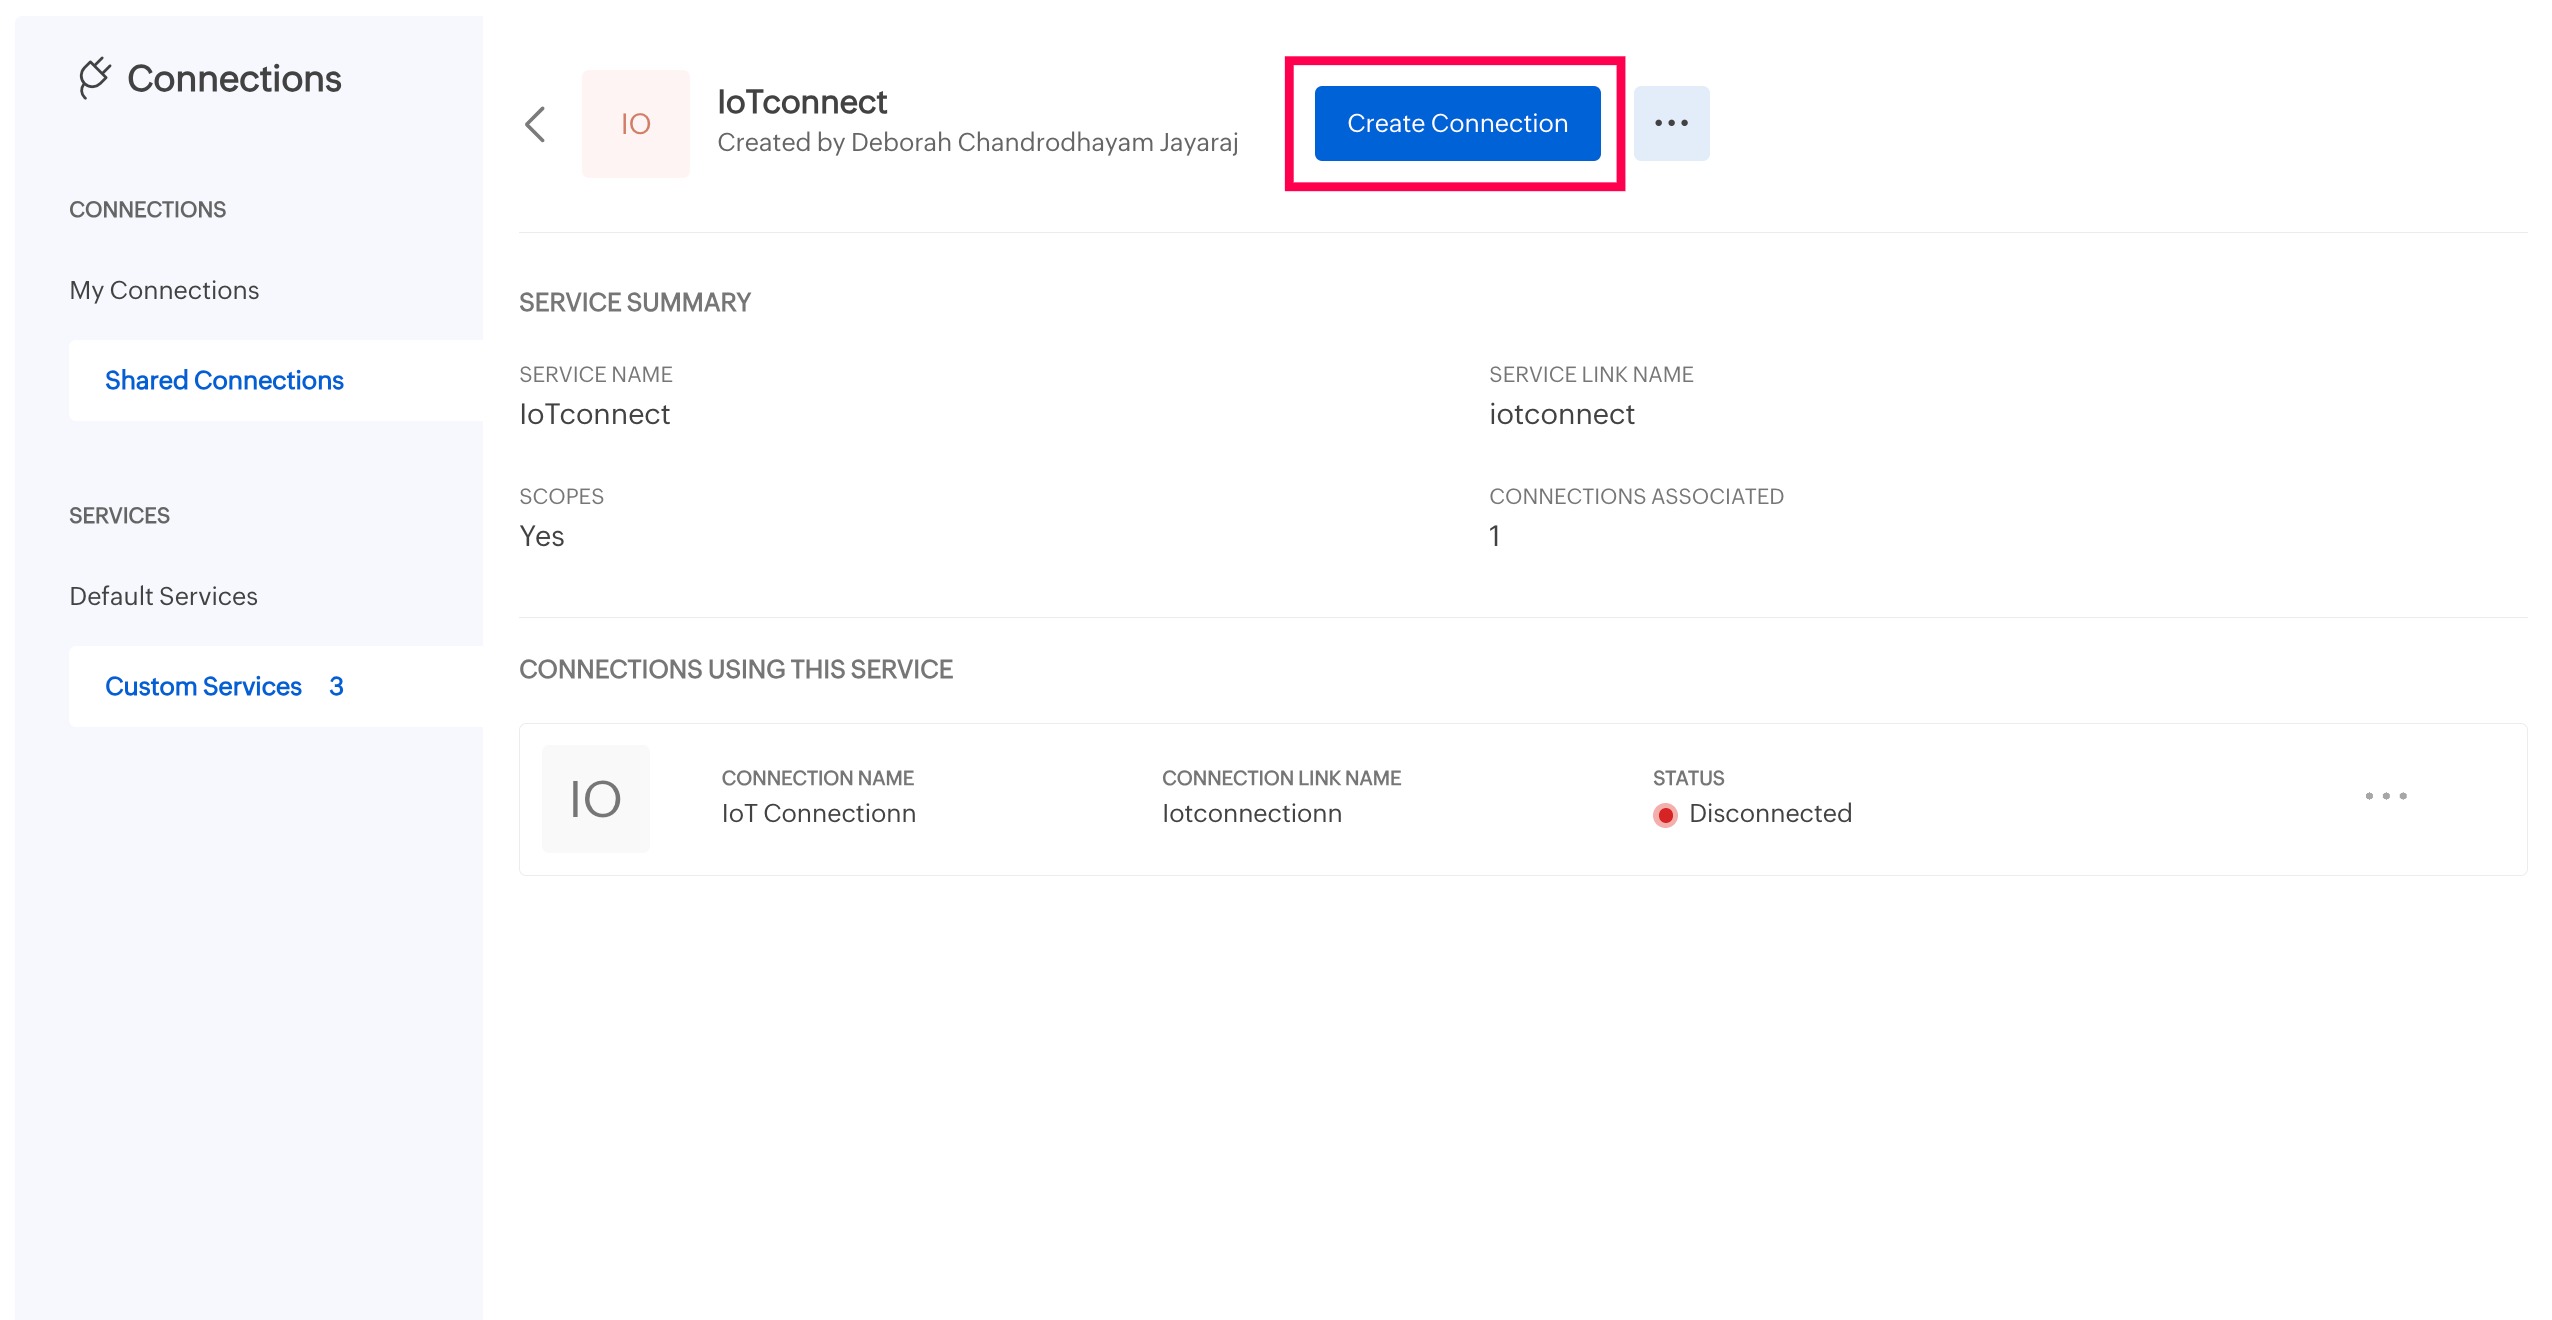Click the Connections sidebar heading
Screen dimensions: 2552x1320
click(x=233, y=78)
